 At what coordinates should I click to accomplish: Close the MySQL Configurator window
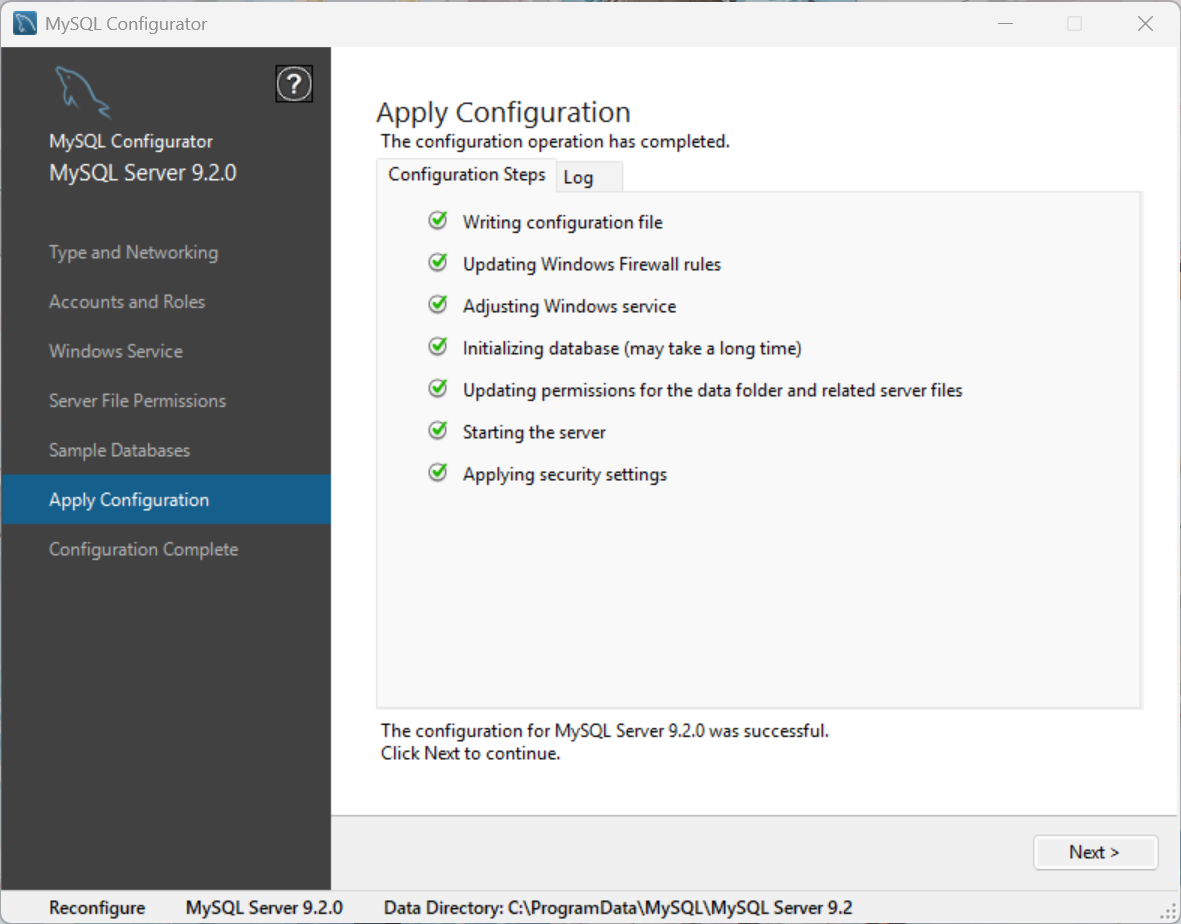1146,23
